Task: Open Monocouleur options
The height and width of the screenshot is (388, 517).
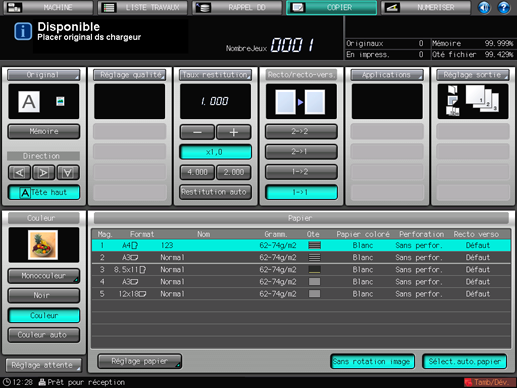Action: pyautogui.click(x=44, y=276)
